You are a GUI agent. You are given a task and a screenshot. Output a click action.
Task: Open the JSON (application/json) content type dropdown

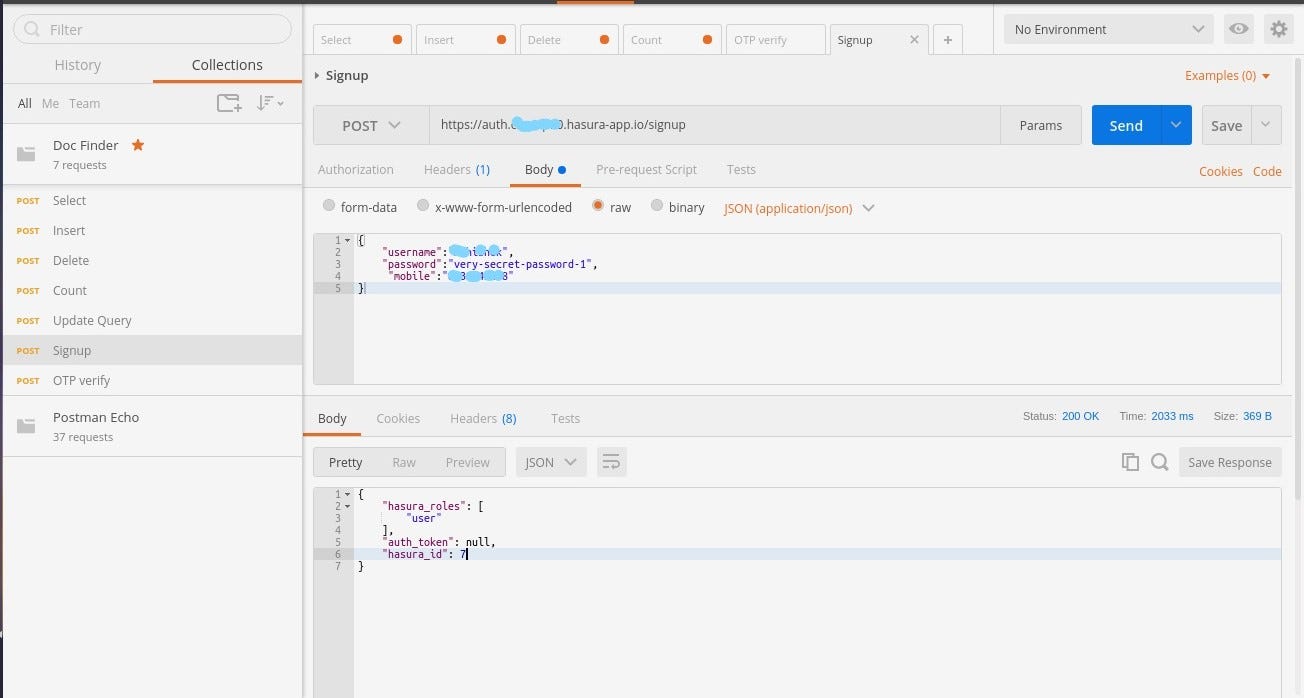(x=799, y=208)
